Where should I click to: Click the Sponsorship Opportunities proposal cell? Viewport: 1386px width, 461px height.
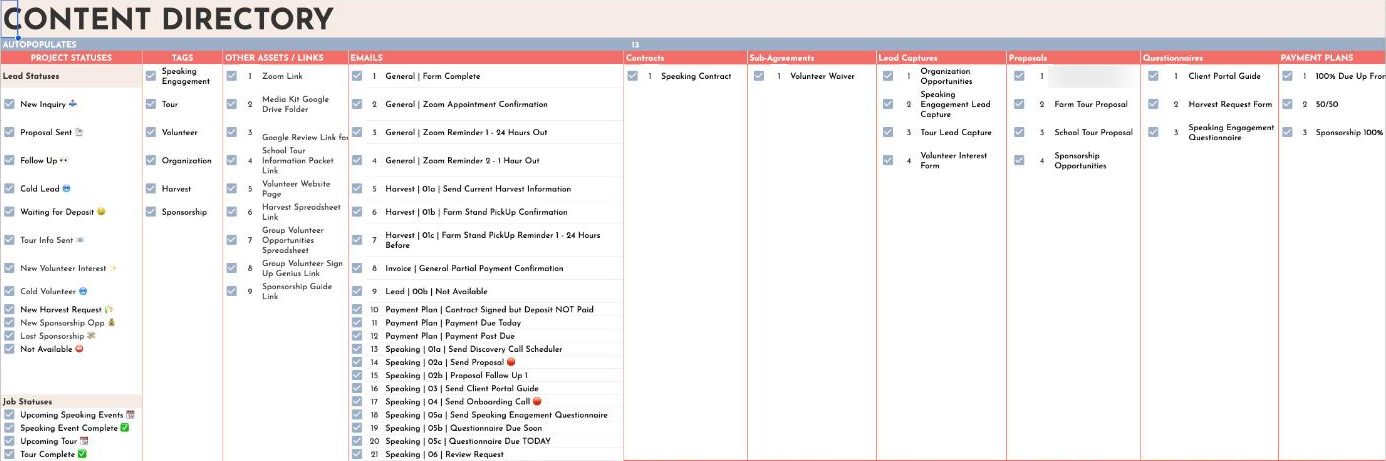1080,160
